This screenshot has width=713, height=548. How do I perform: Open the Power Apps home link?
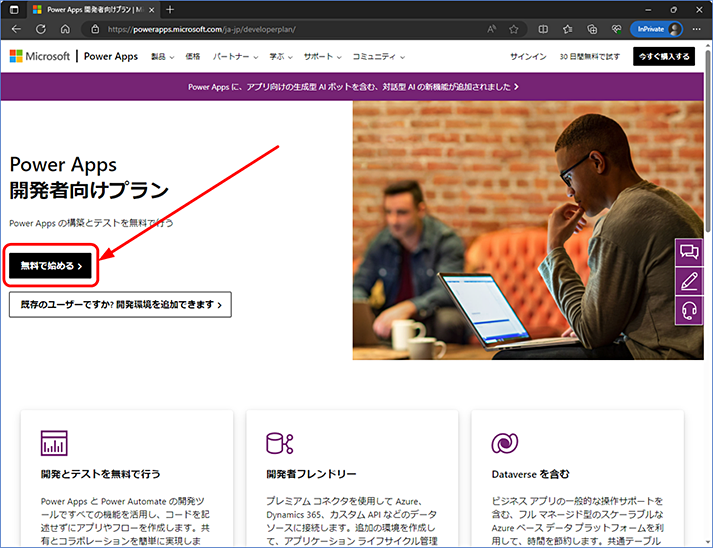tap(110, 56)
